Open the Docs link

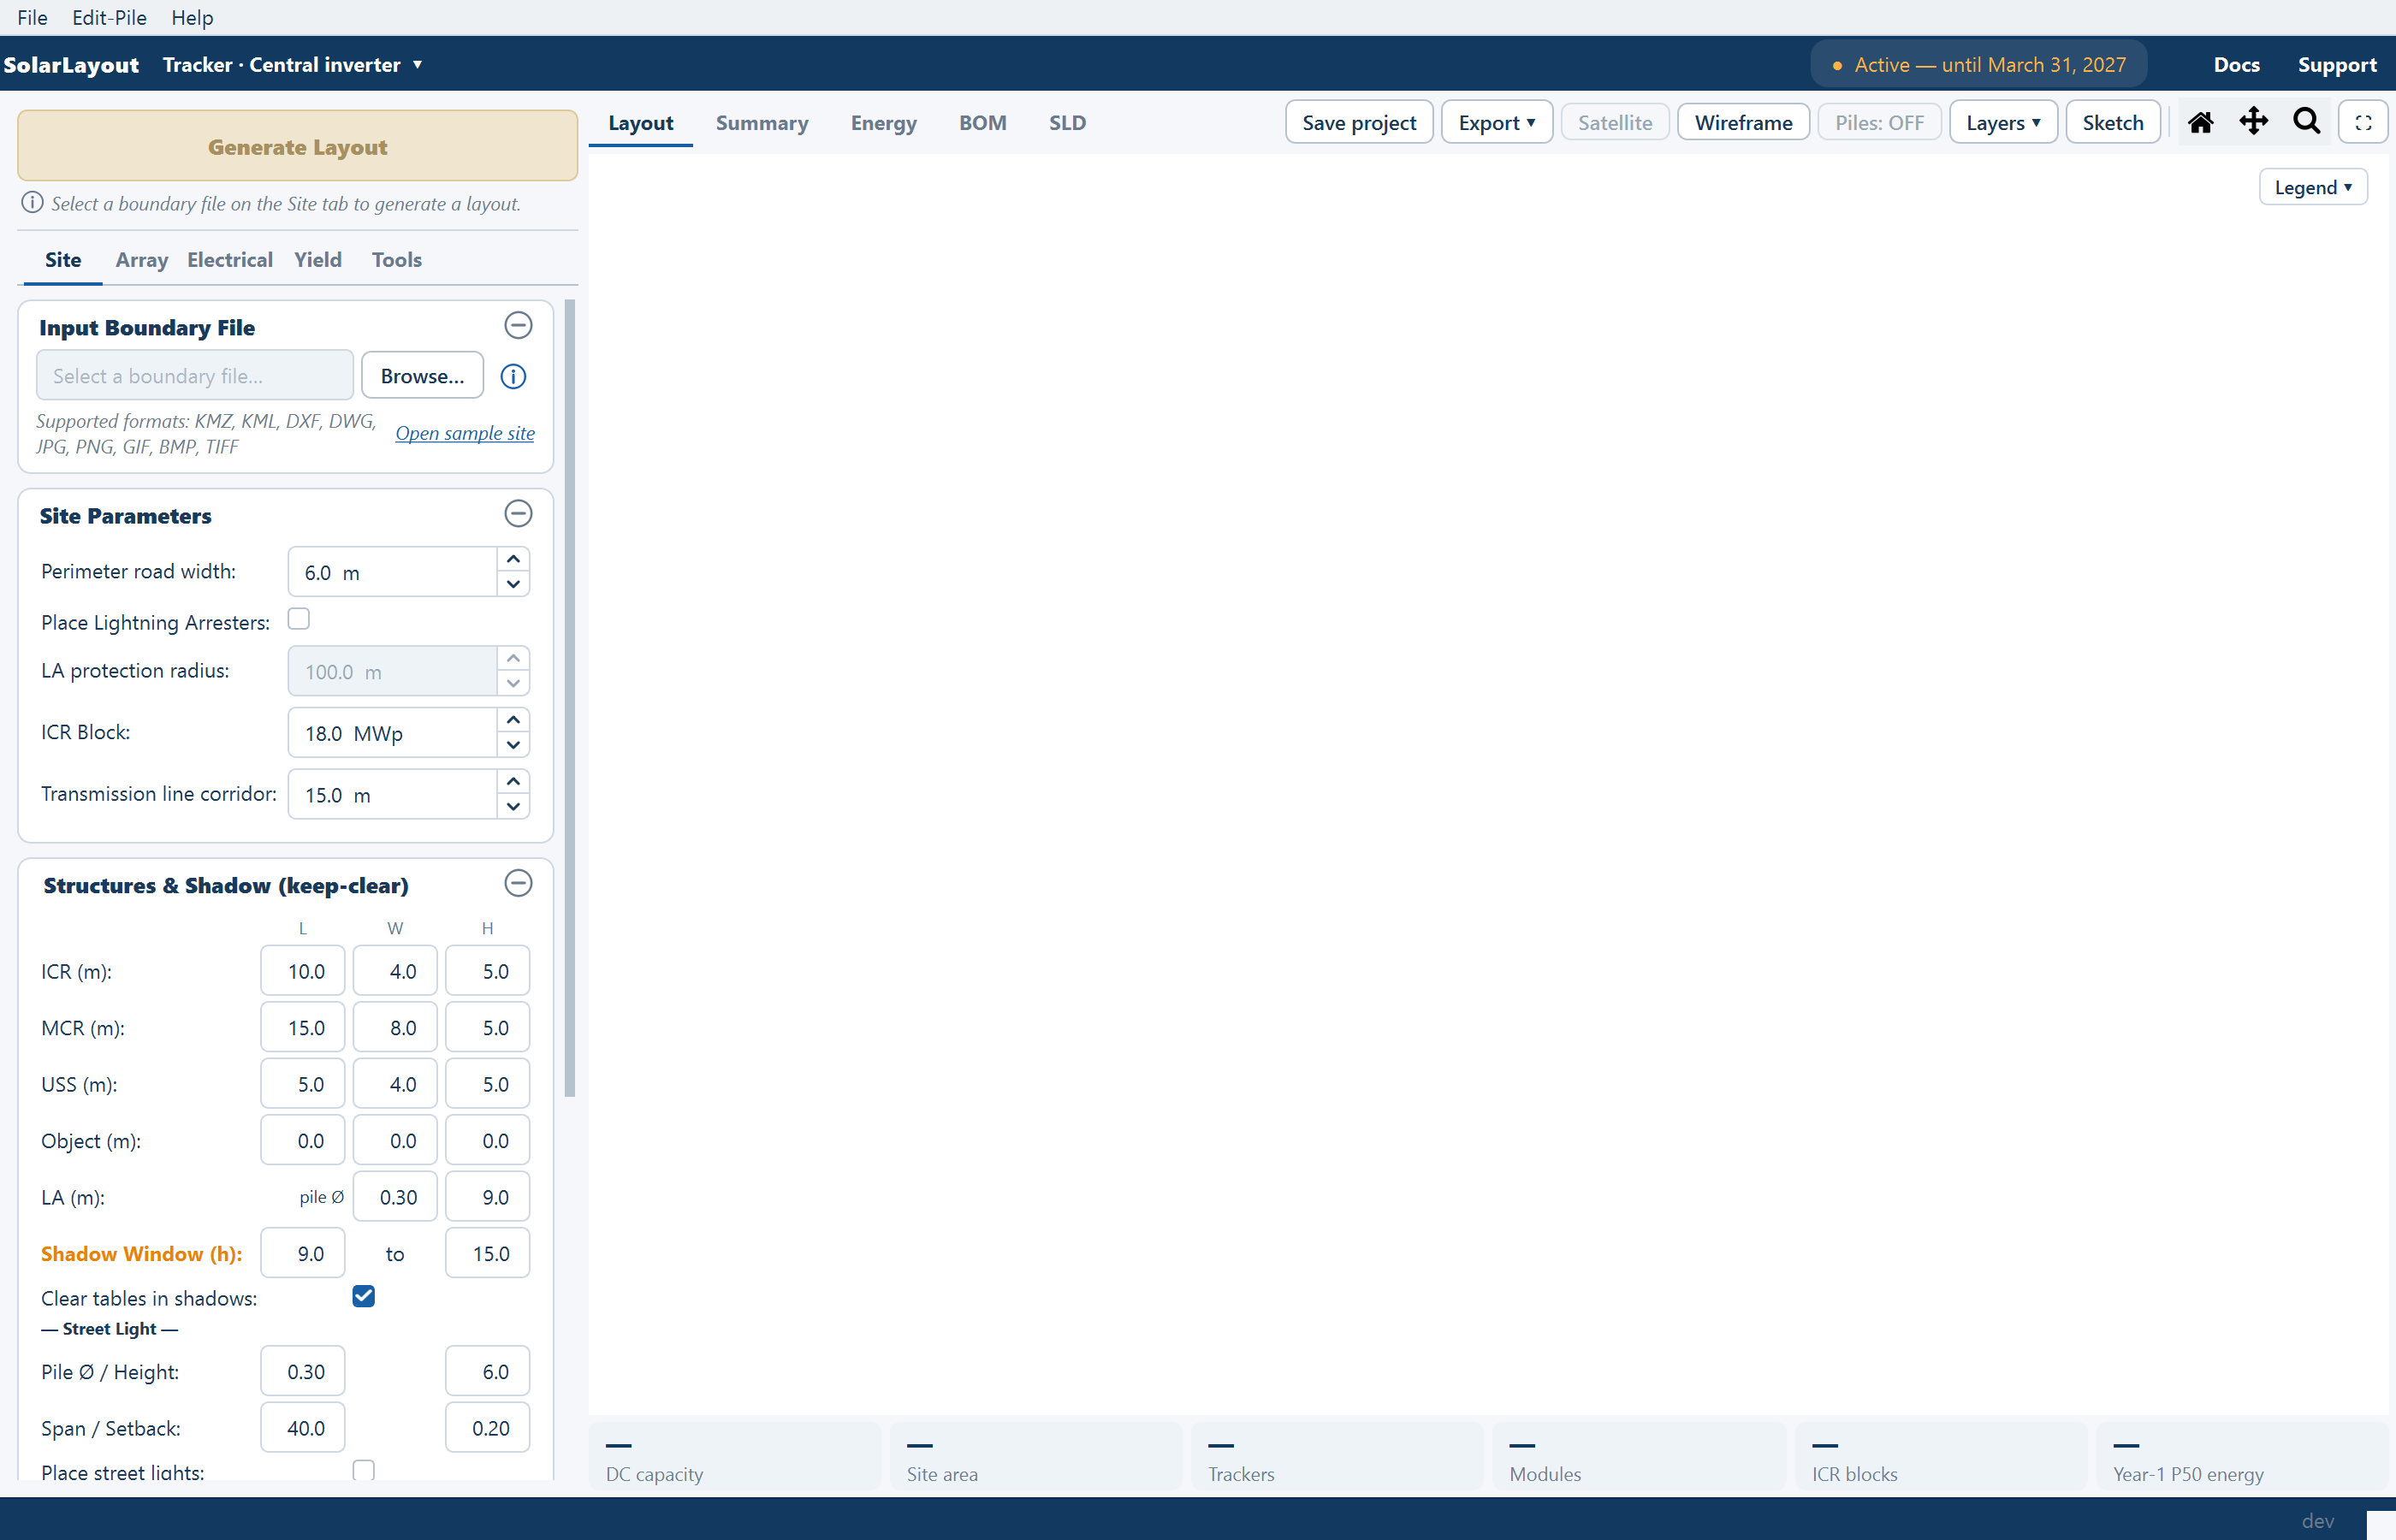coord(2236,65)
